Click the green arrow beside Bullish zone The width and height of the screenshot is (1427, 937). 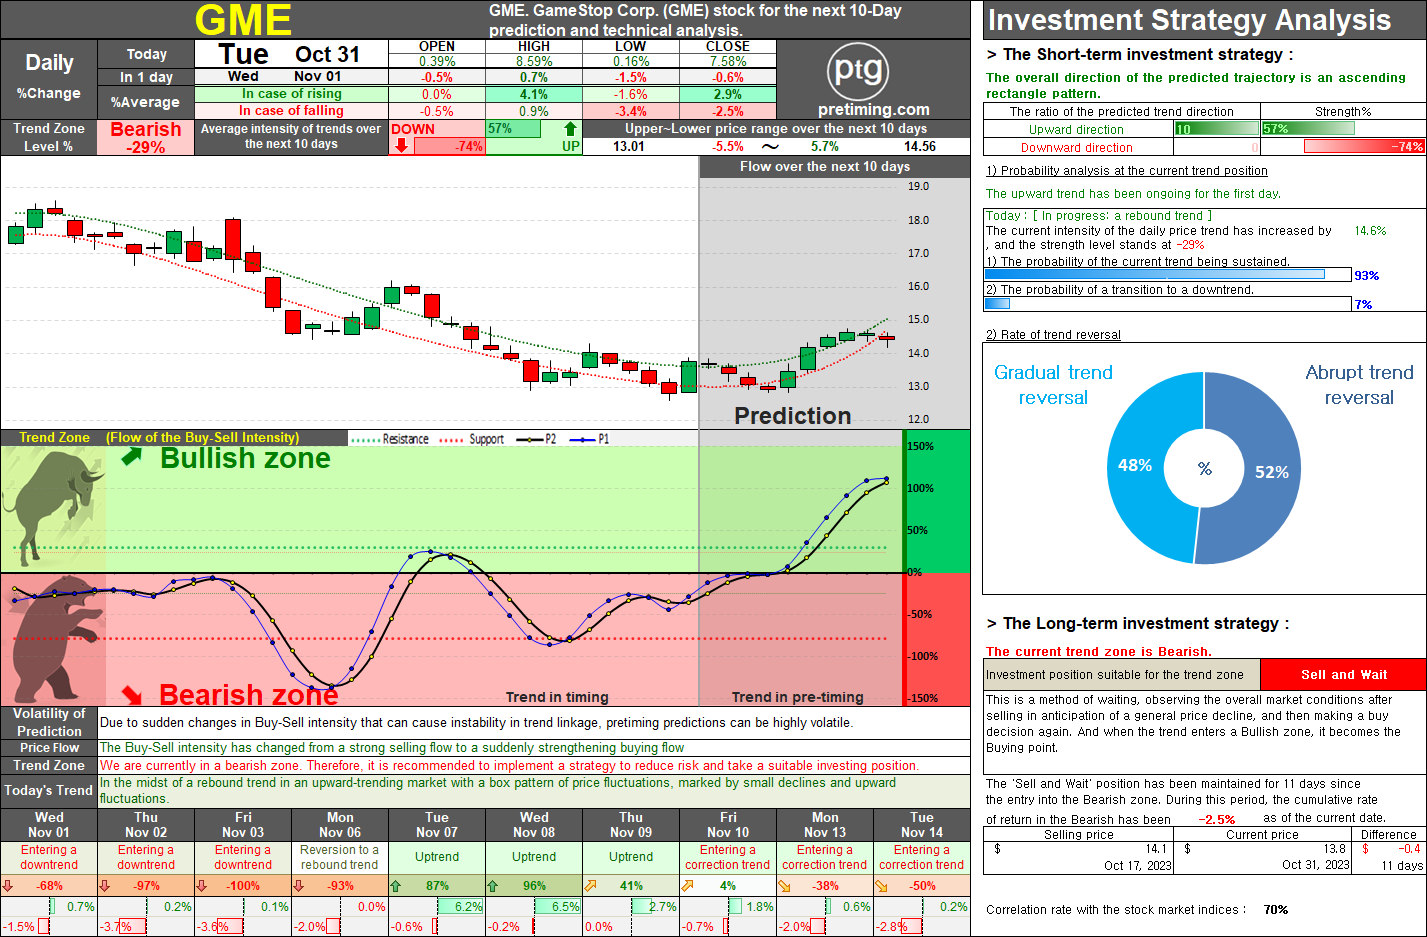click(x=132, y=457)
